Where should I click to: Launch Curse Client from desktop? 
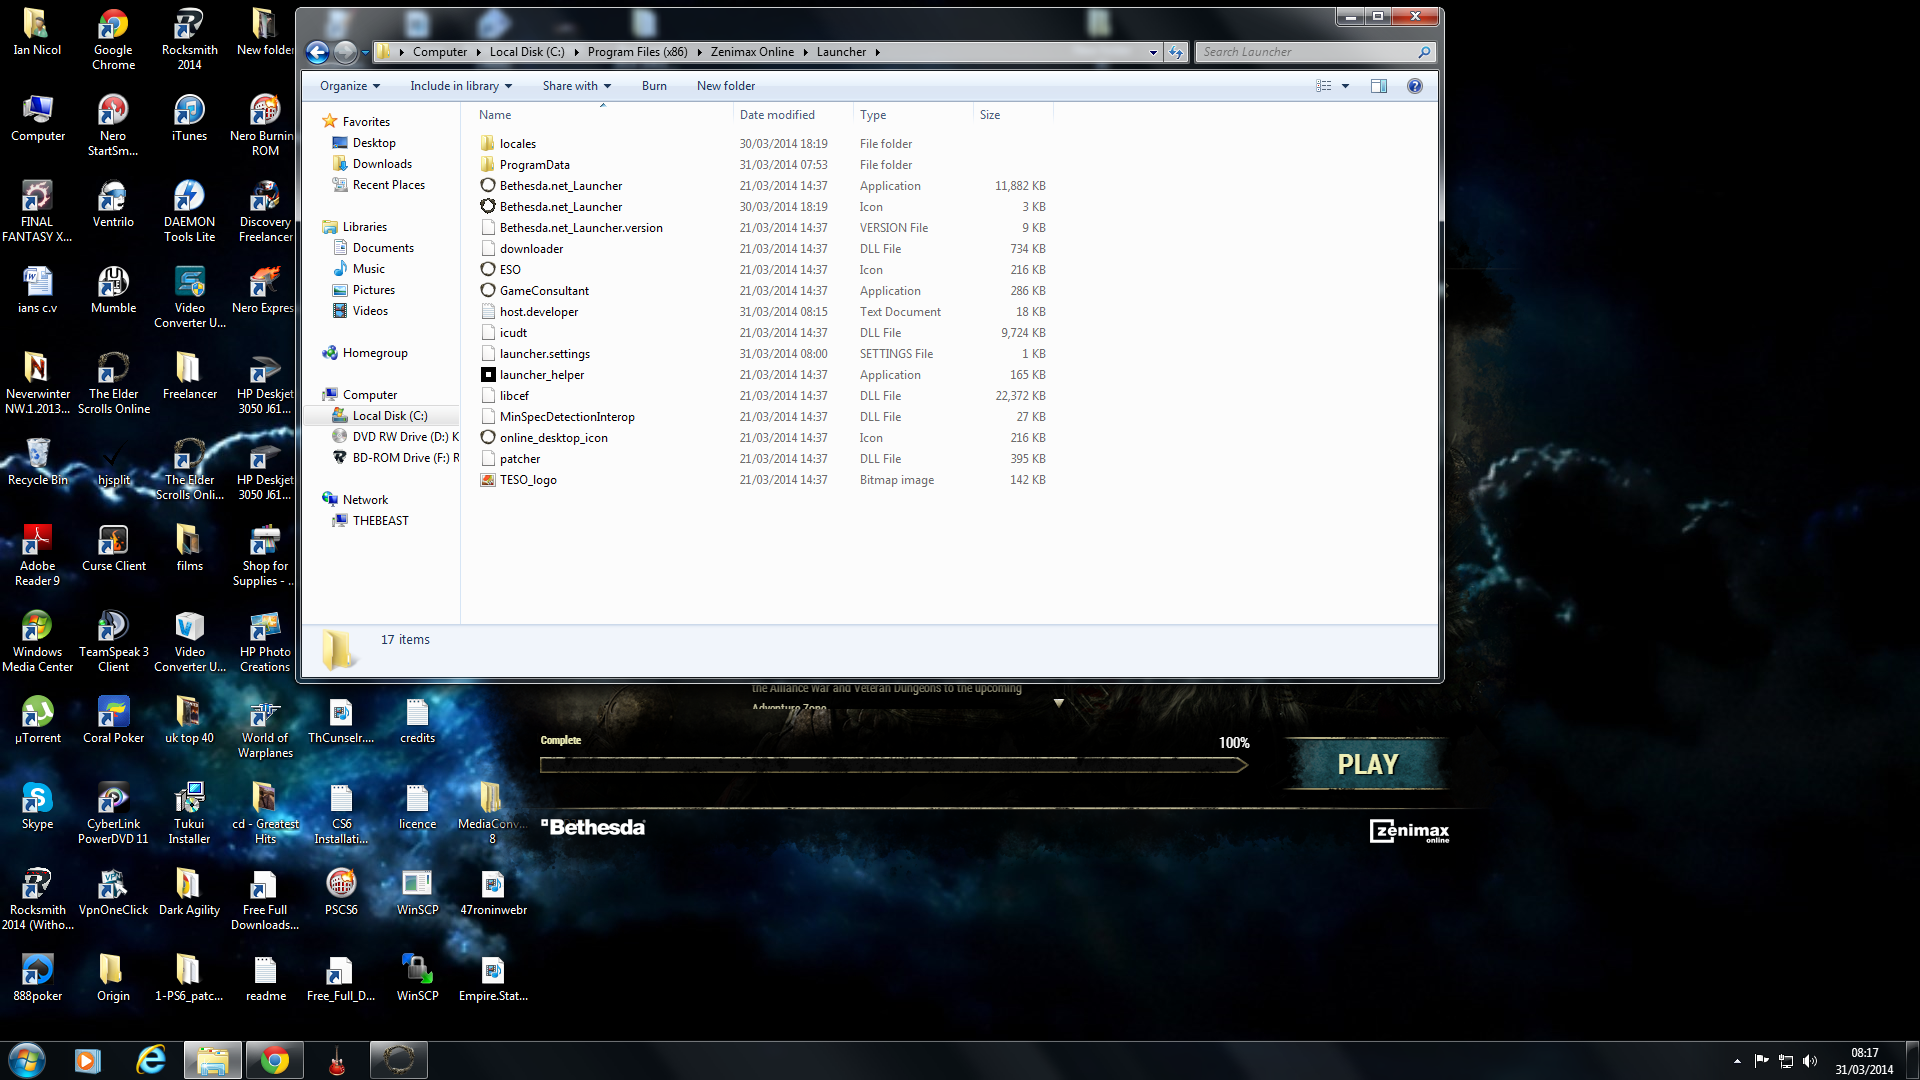[x=113, y=548]
